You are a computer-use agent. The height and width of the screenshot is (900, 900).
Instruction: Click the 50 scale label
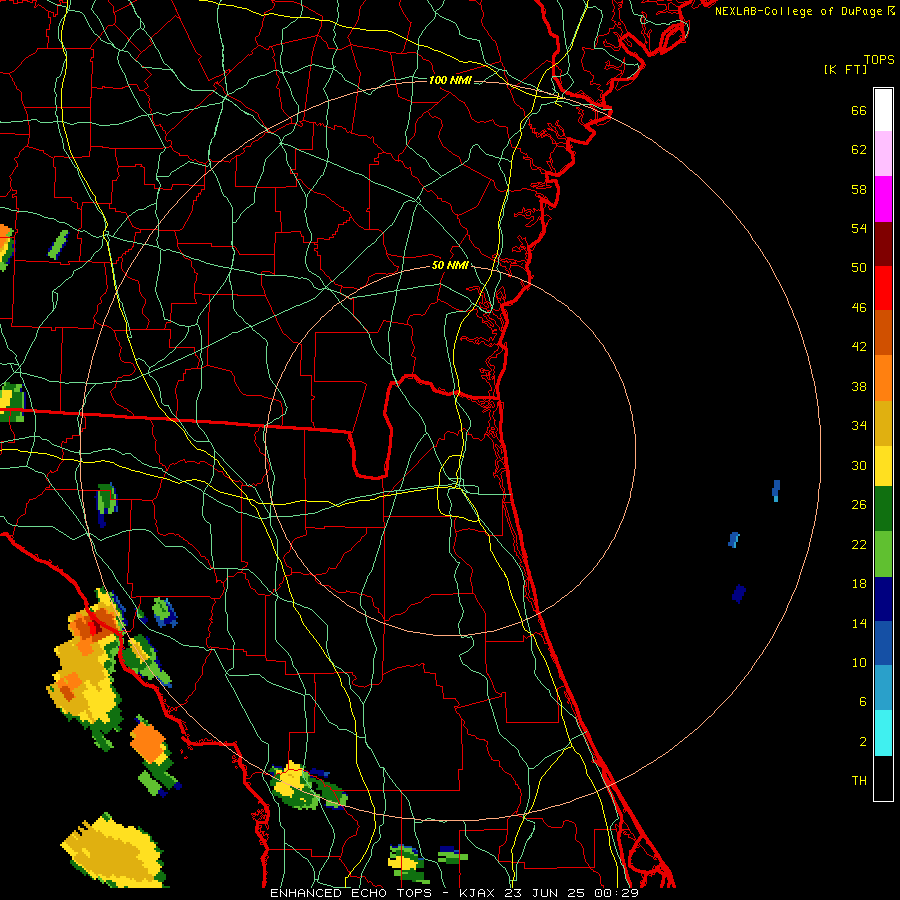859,267
